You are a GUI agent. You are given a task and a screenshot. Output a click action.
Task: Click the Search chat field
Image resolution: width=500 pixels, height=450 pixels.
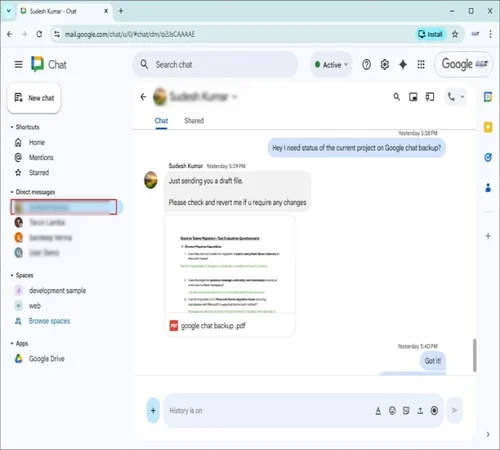click(215, 64)
